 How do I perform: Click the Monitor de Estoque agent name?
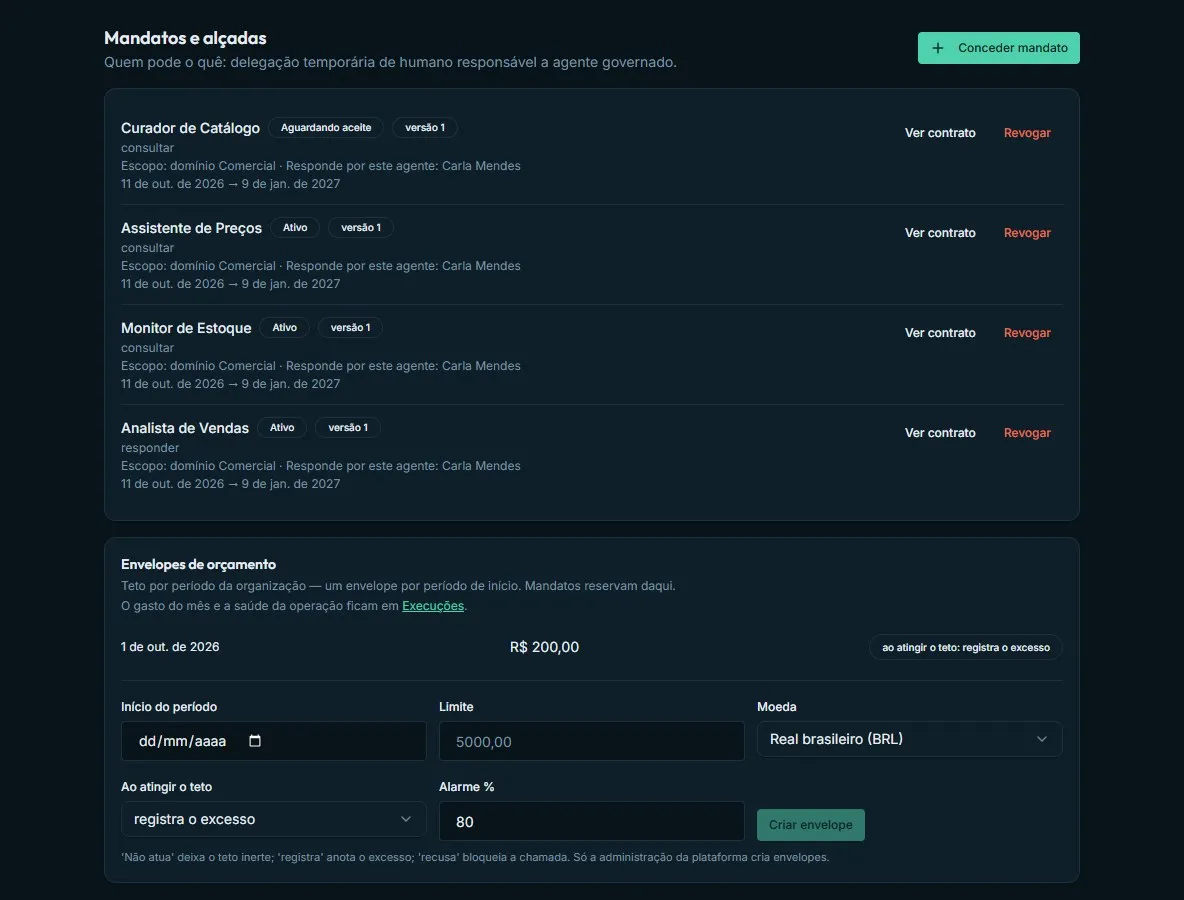[x=187, y=328]
